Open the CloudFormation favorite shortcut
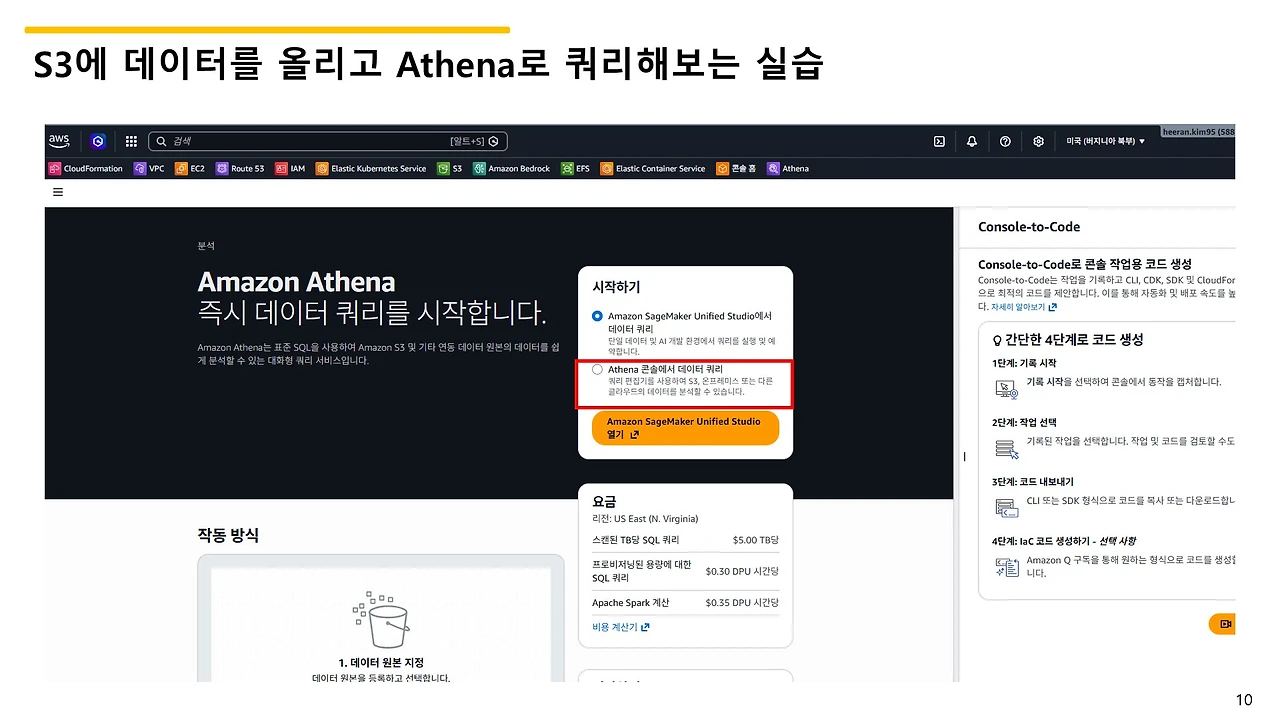The image size is (1280, 720). (86, 169)
